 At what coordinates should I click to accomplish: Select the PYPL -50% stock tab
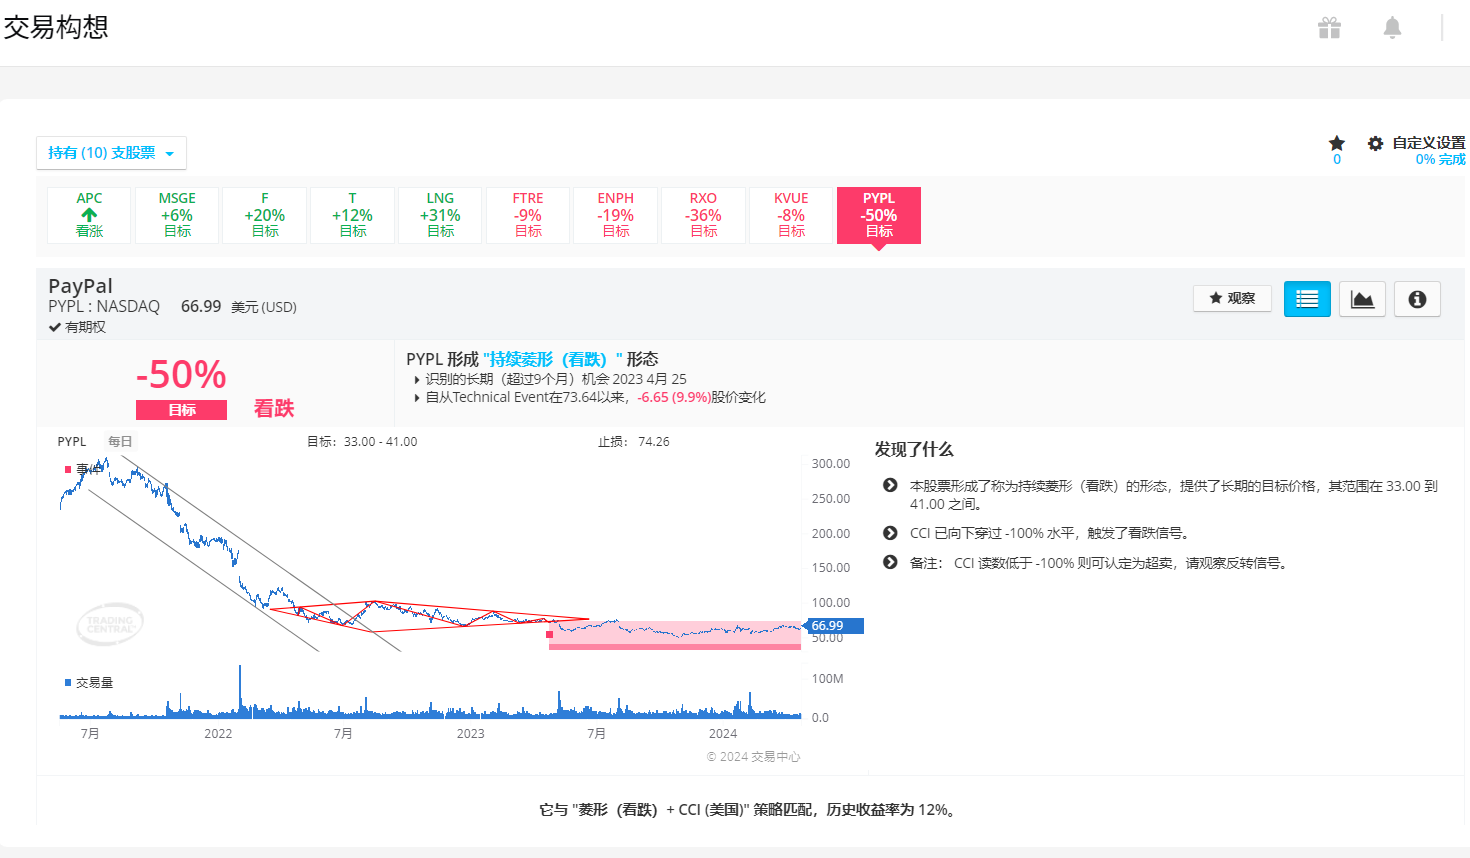pyautogui.click(x=879, y=215)
